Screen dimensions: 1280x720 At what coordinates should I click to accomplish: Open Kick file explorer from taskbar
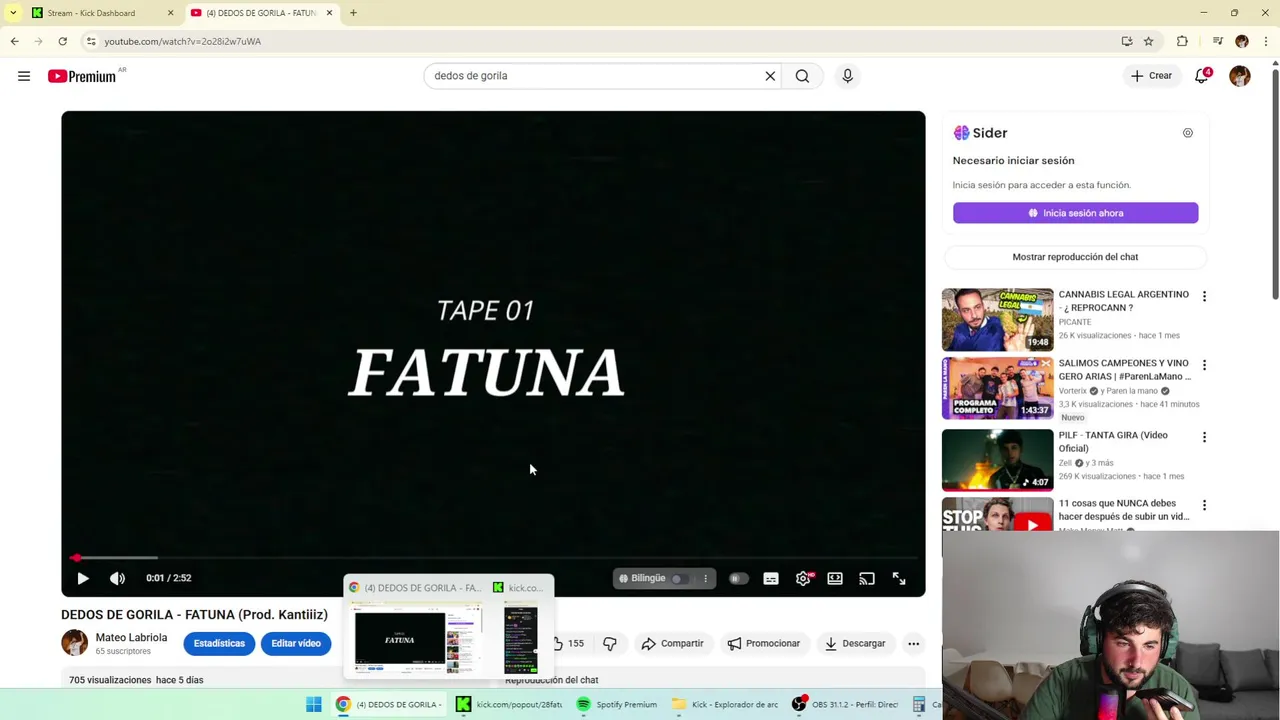click(726, 704)
